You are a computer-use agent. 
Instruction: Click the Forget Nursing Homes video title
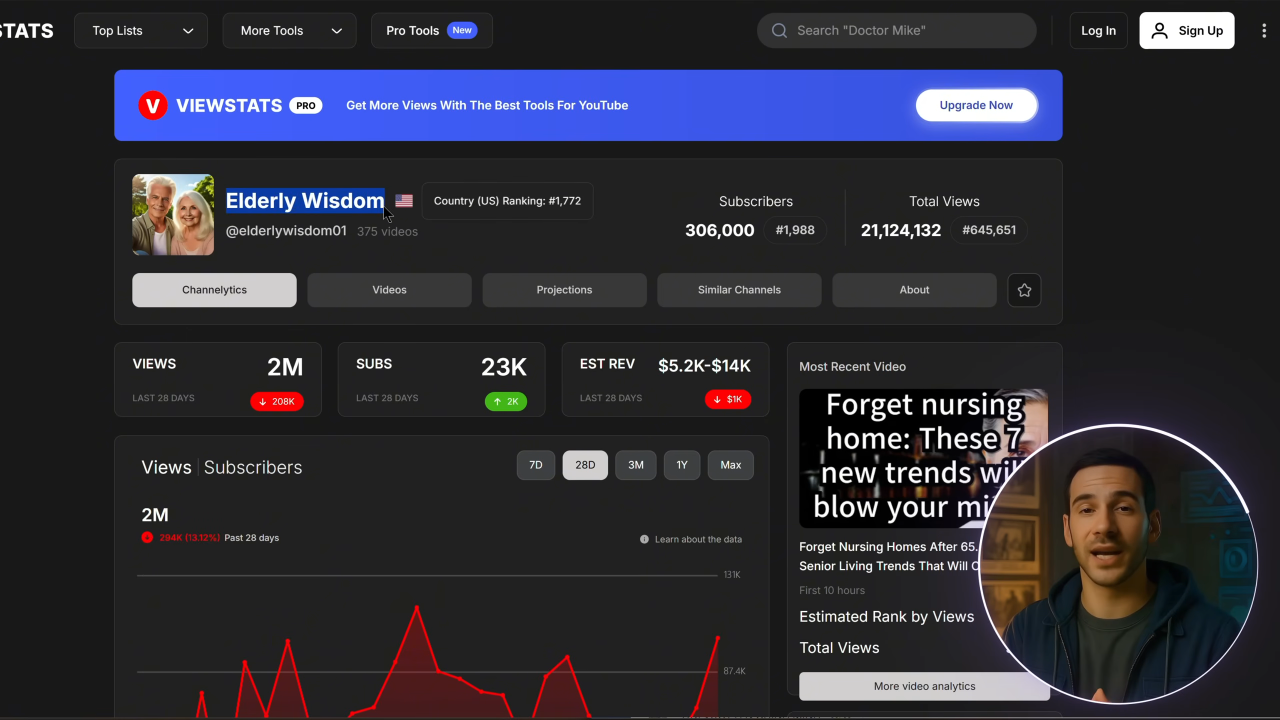coord(889,556)
